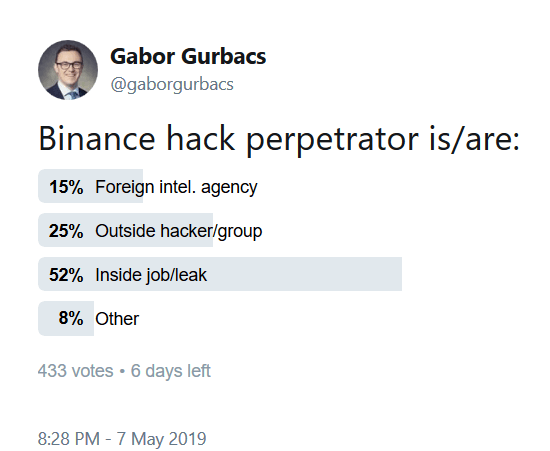This screenshot has width=550, height=451.
Task: Click the 6 days left label
Action: 170,371
